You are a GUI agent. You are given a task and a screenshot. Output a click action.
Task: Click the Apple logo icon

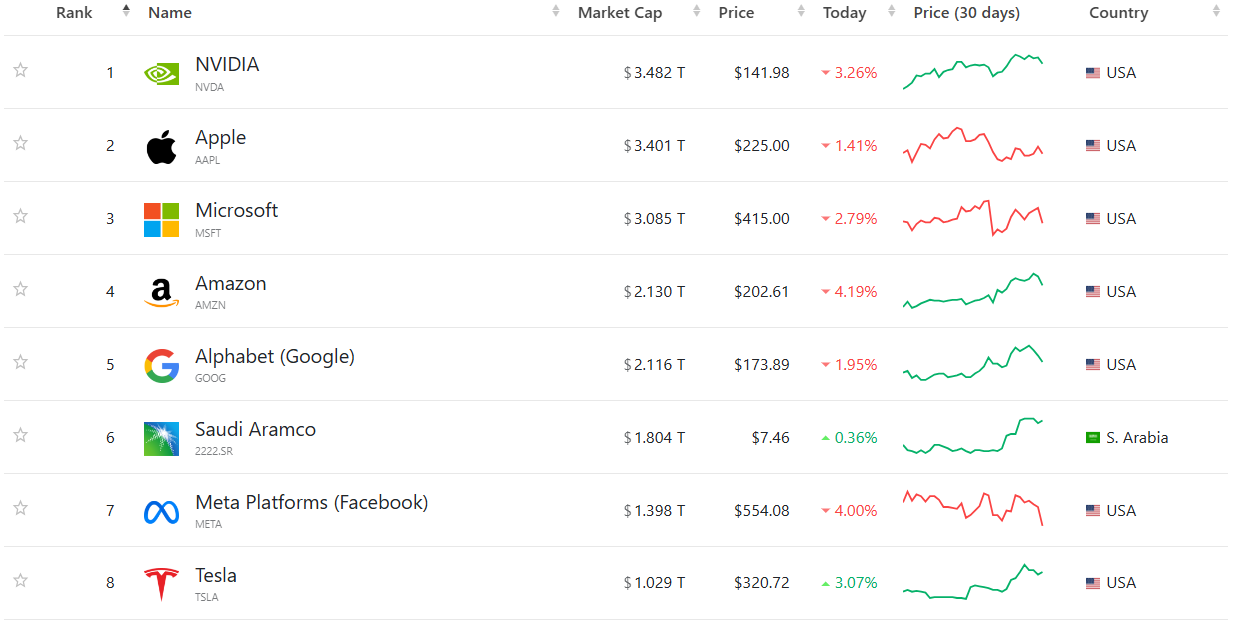161,146
